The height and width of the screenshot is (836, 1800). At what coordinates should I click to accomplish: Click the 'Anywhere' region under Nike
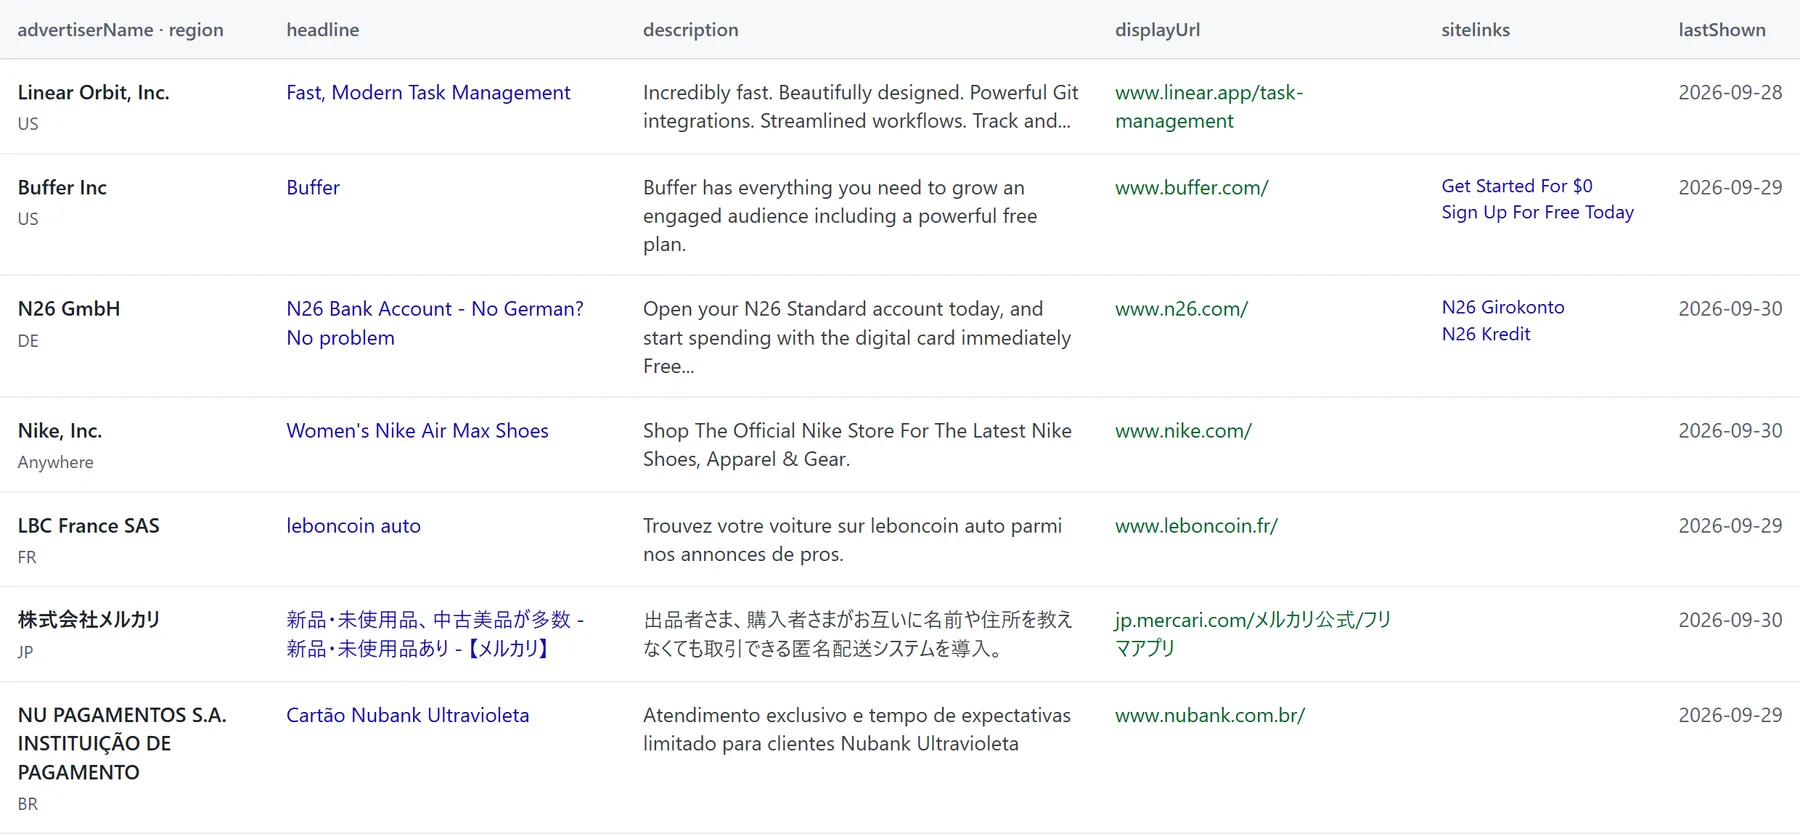[55, 462]
